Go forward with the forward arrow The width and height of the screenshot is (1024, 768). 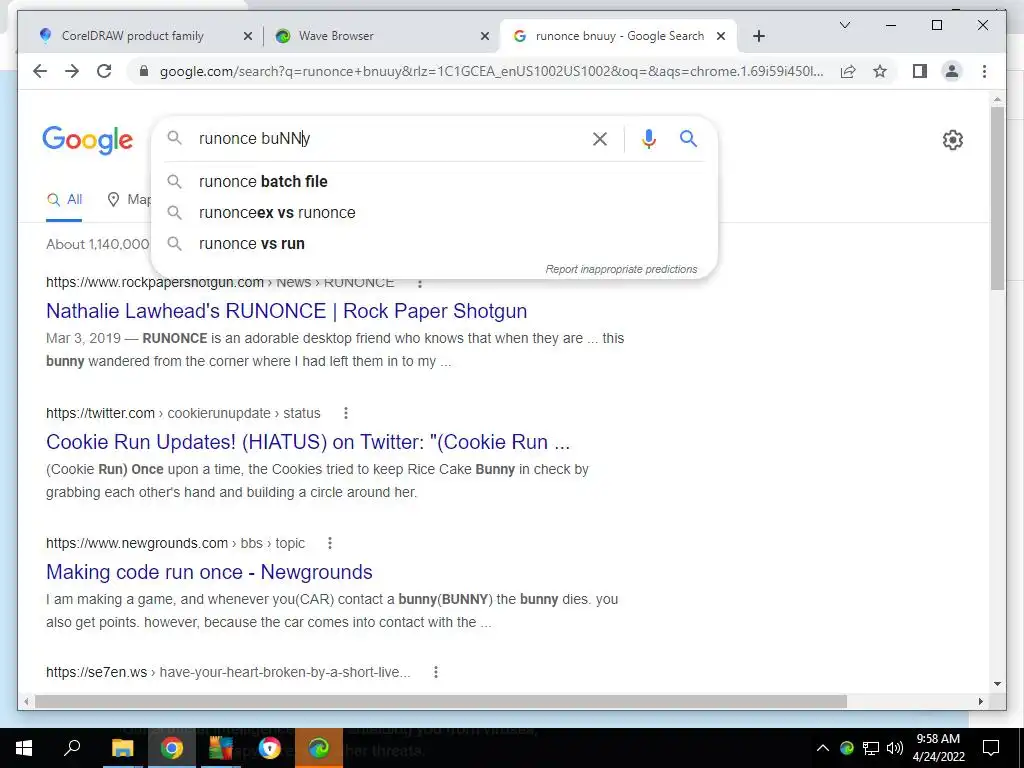click(72, 71)
